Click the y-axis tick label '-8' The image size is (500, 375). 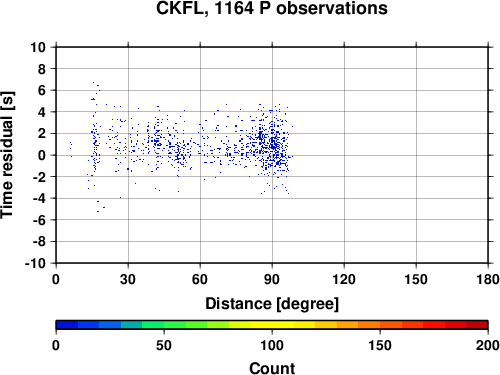point(39,242)
